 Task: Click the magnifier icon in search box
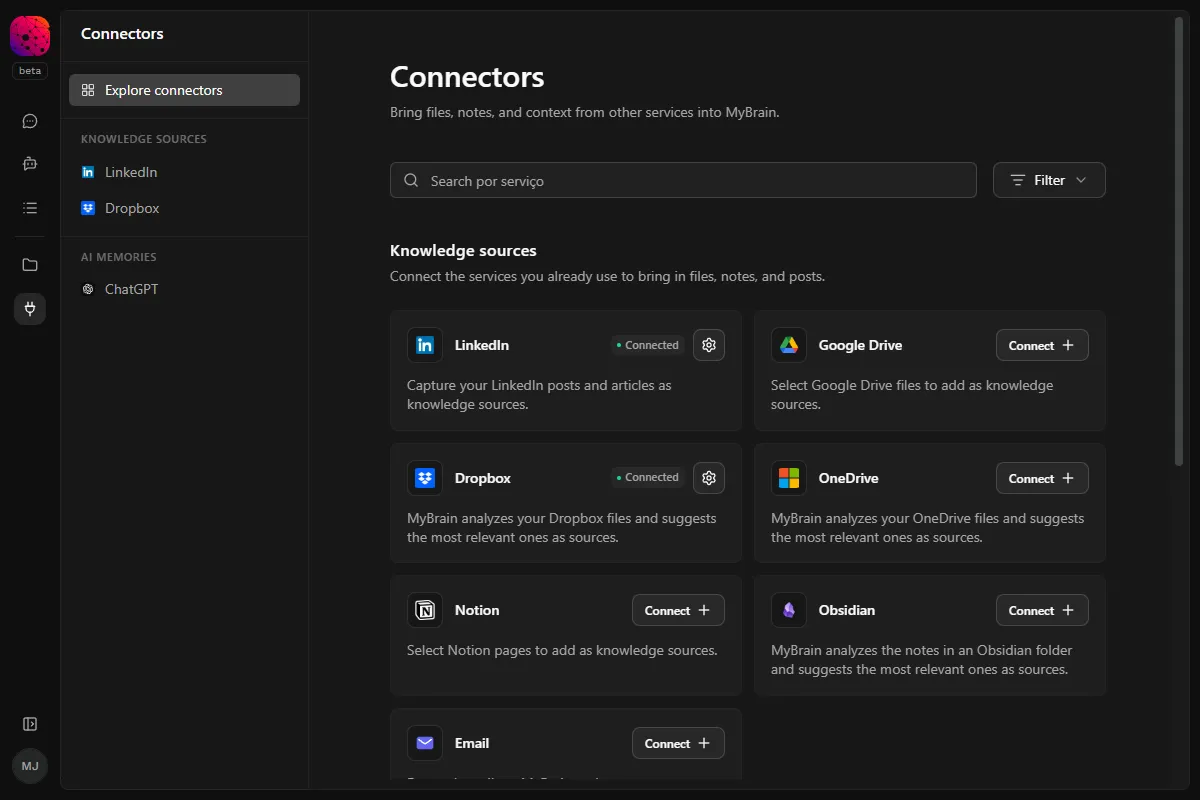pos(411,181)
